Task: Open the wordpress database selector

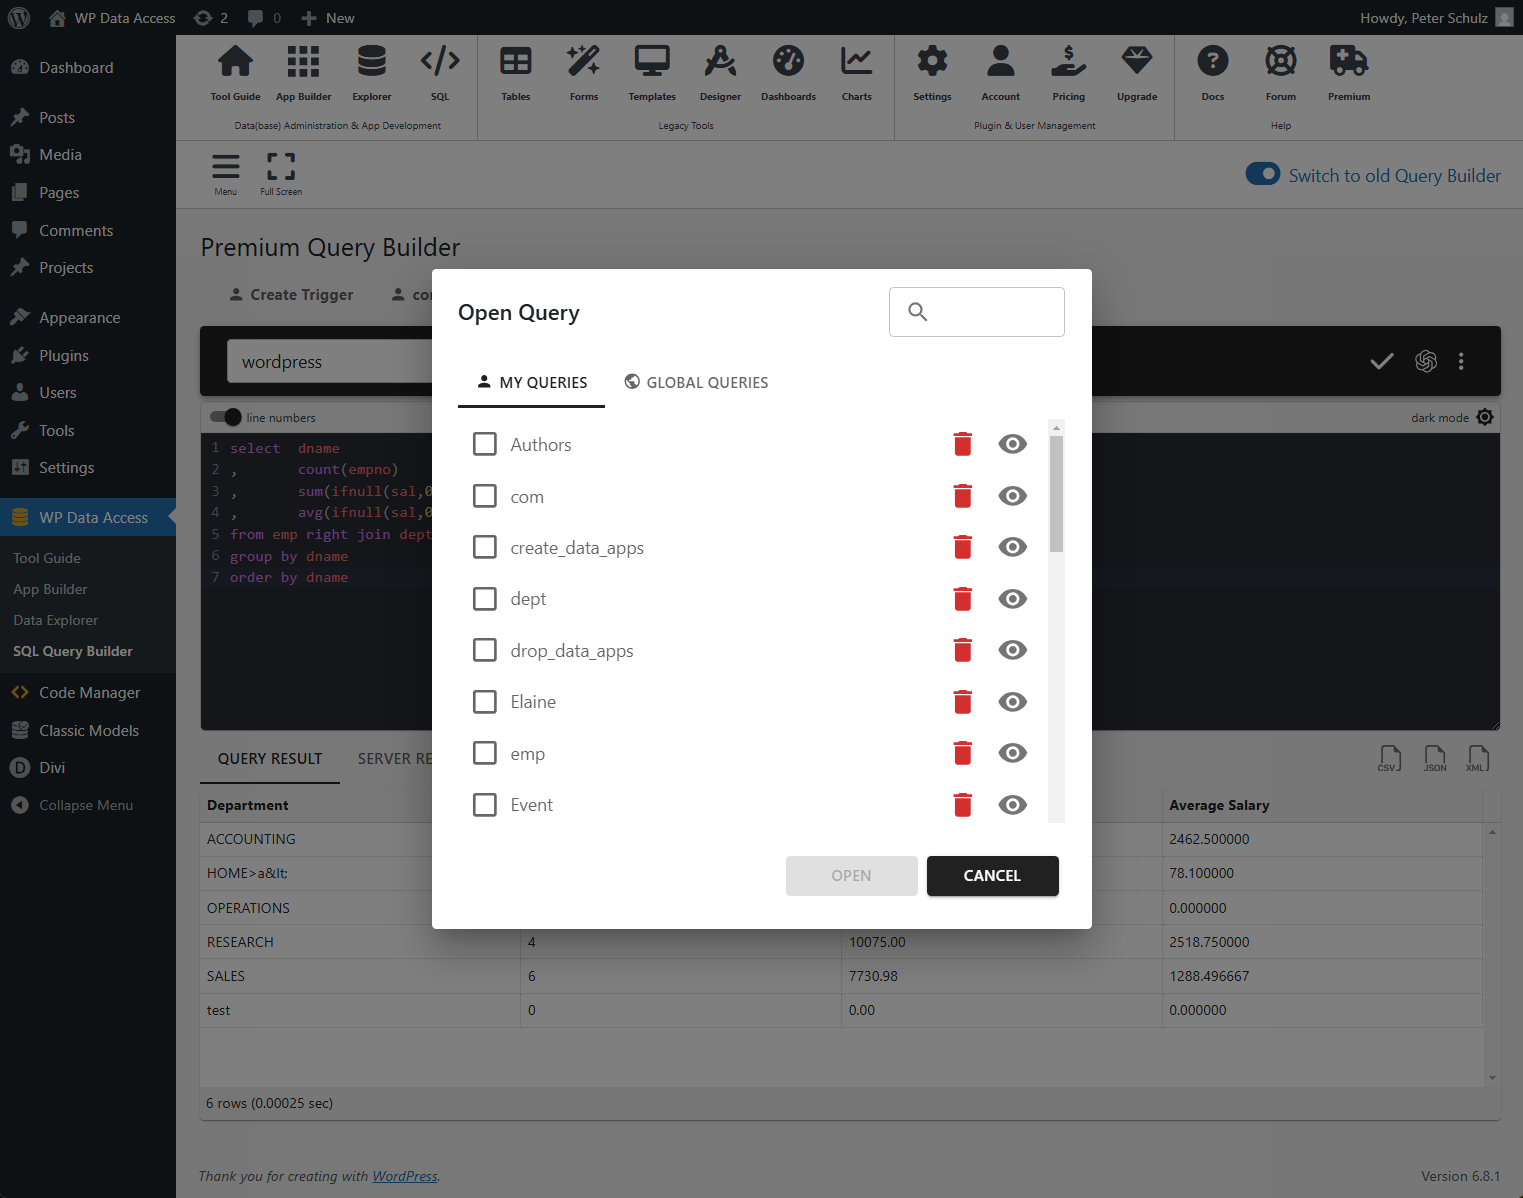Action: (x=330, y=361)
